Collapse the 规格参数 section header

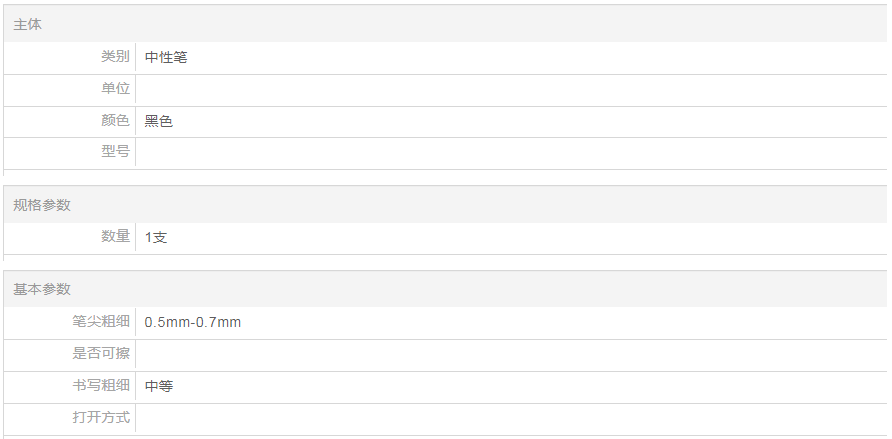click(x=42, y=205)
